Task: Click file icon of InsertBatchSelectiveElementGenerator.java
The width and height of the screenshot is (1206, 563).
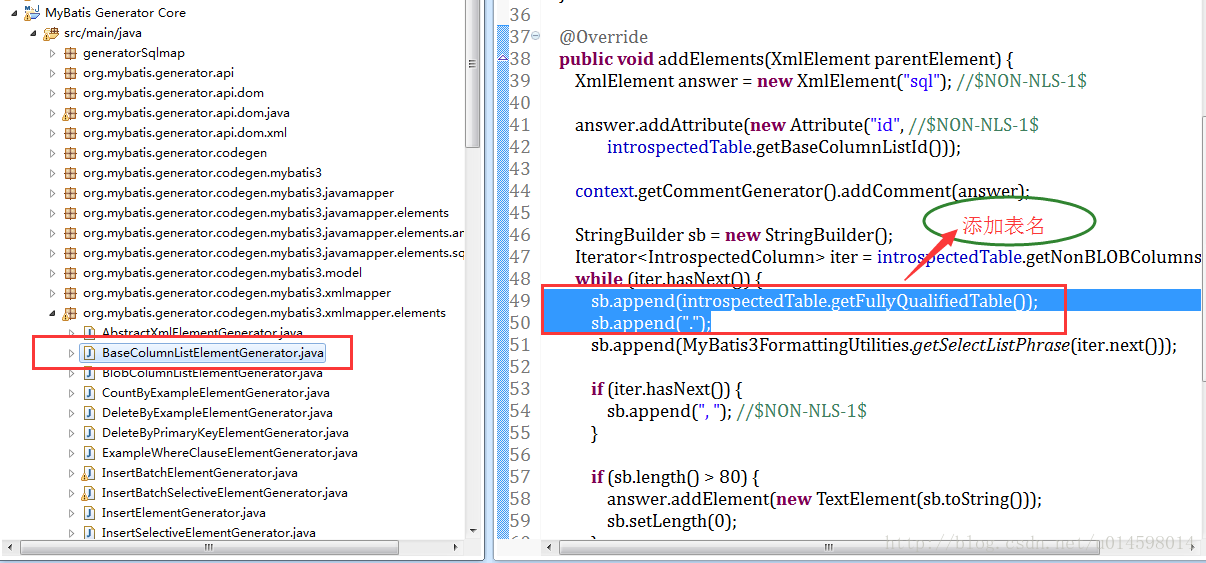Action: pyautogui.click(x=89, y=493)
